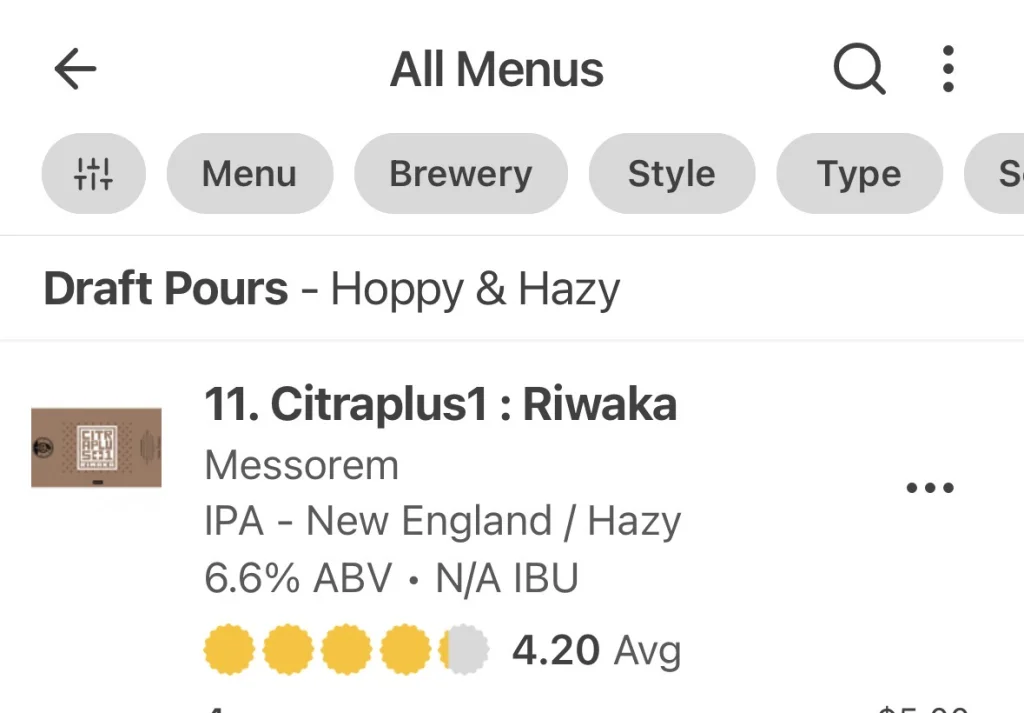Open the Brewery filter chip

point(461,174)
